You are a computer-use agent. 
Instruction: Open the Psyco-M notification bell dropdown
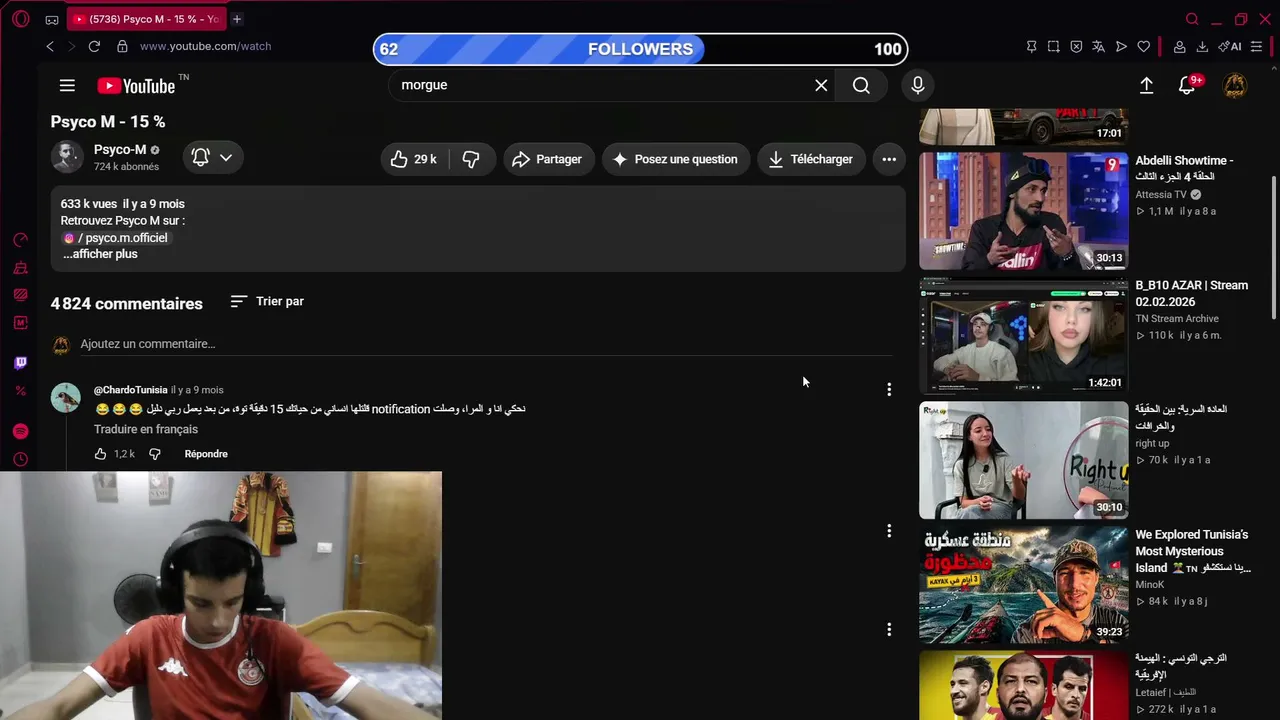tap(212, 157)
